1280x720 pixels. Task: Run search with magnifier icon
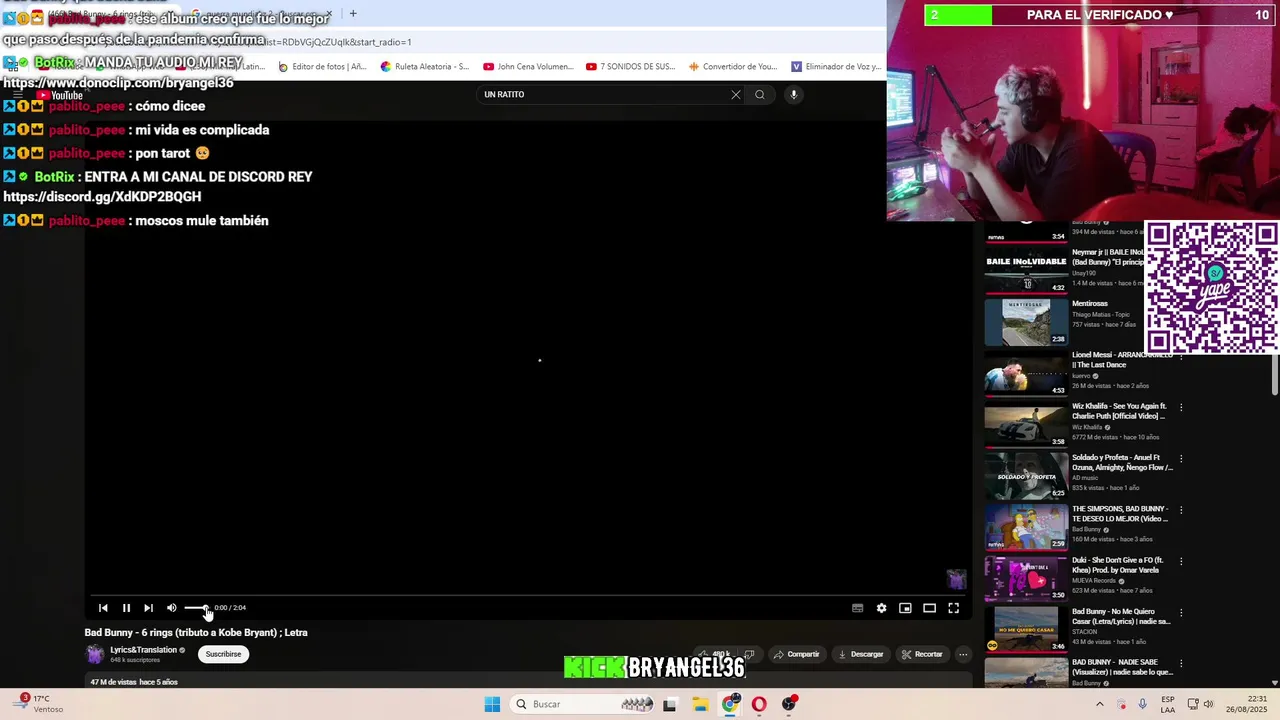click(760, 95)
